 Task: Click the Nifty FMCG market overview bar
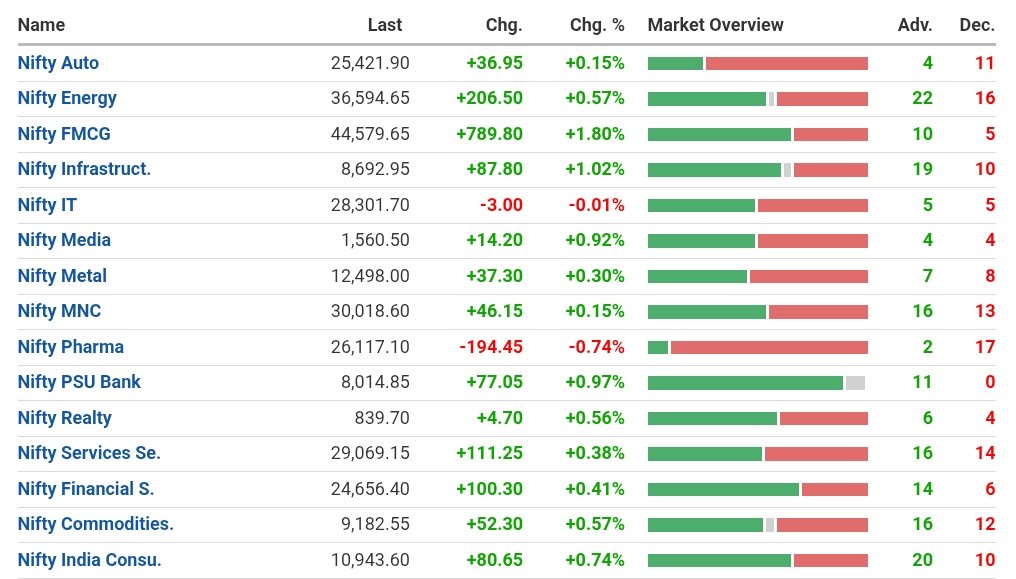pyautogui.click(x=757, y=134)
